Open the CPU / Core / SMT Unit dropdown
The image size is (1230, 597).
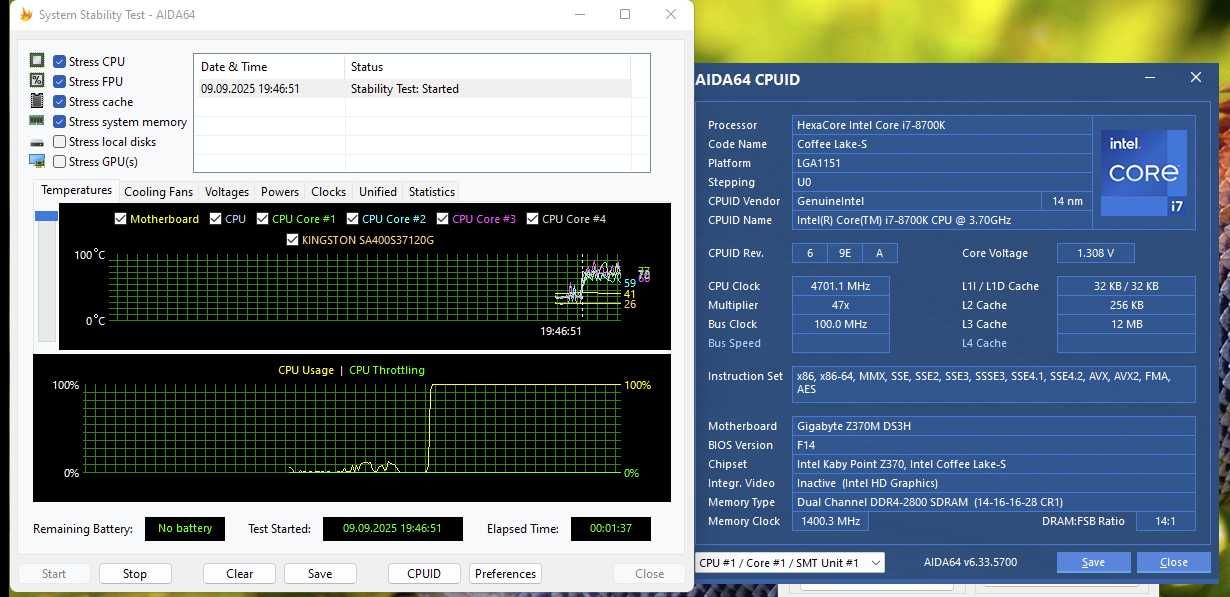790,563
